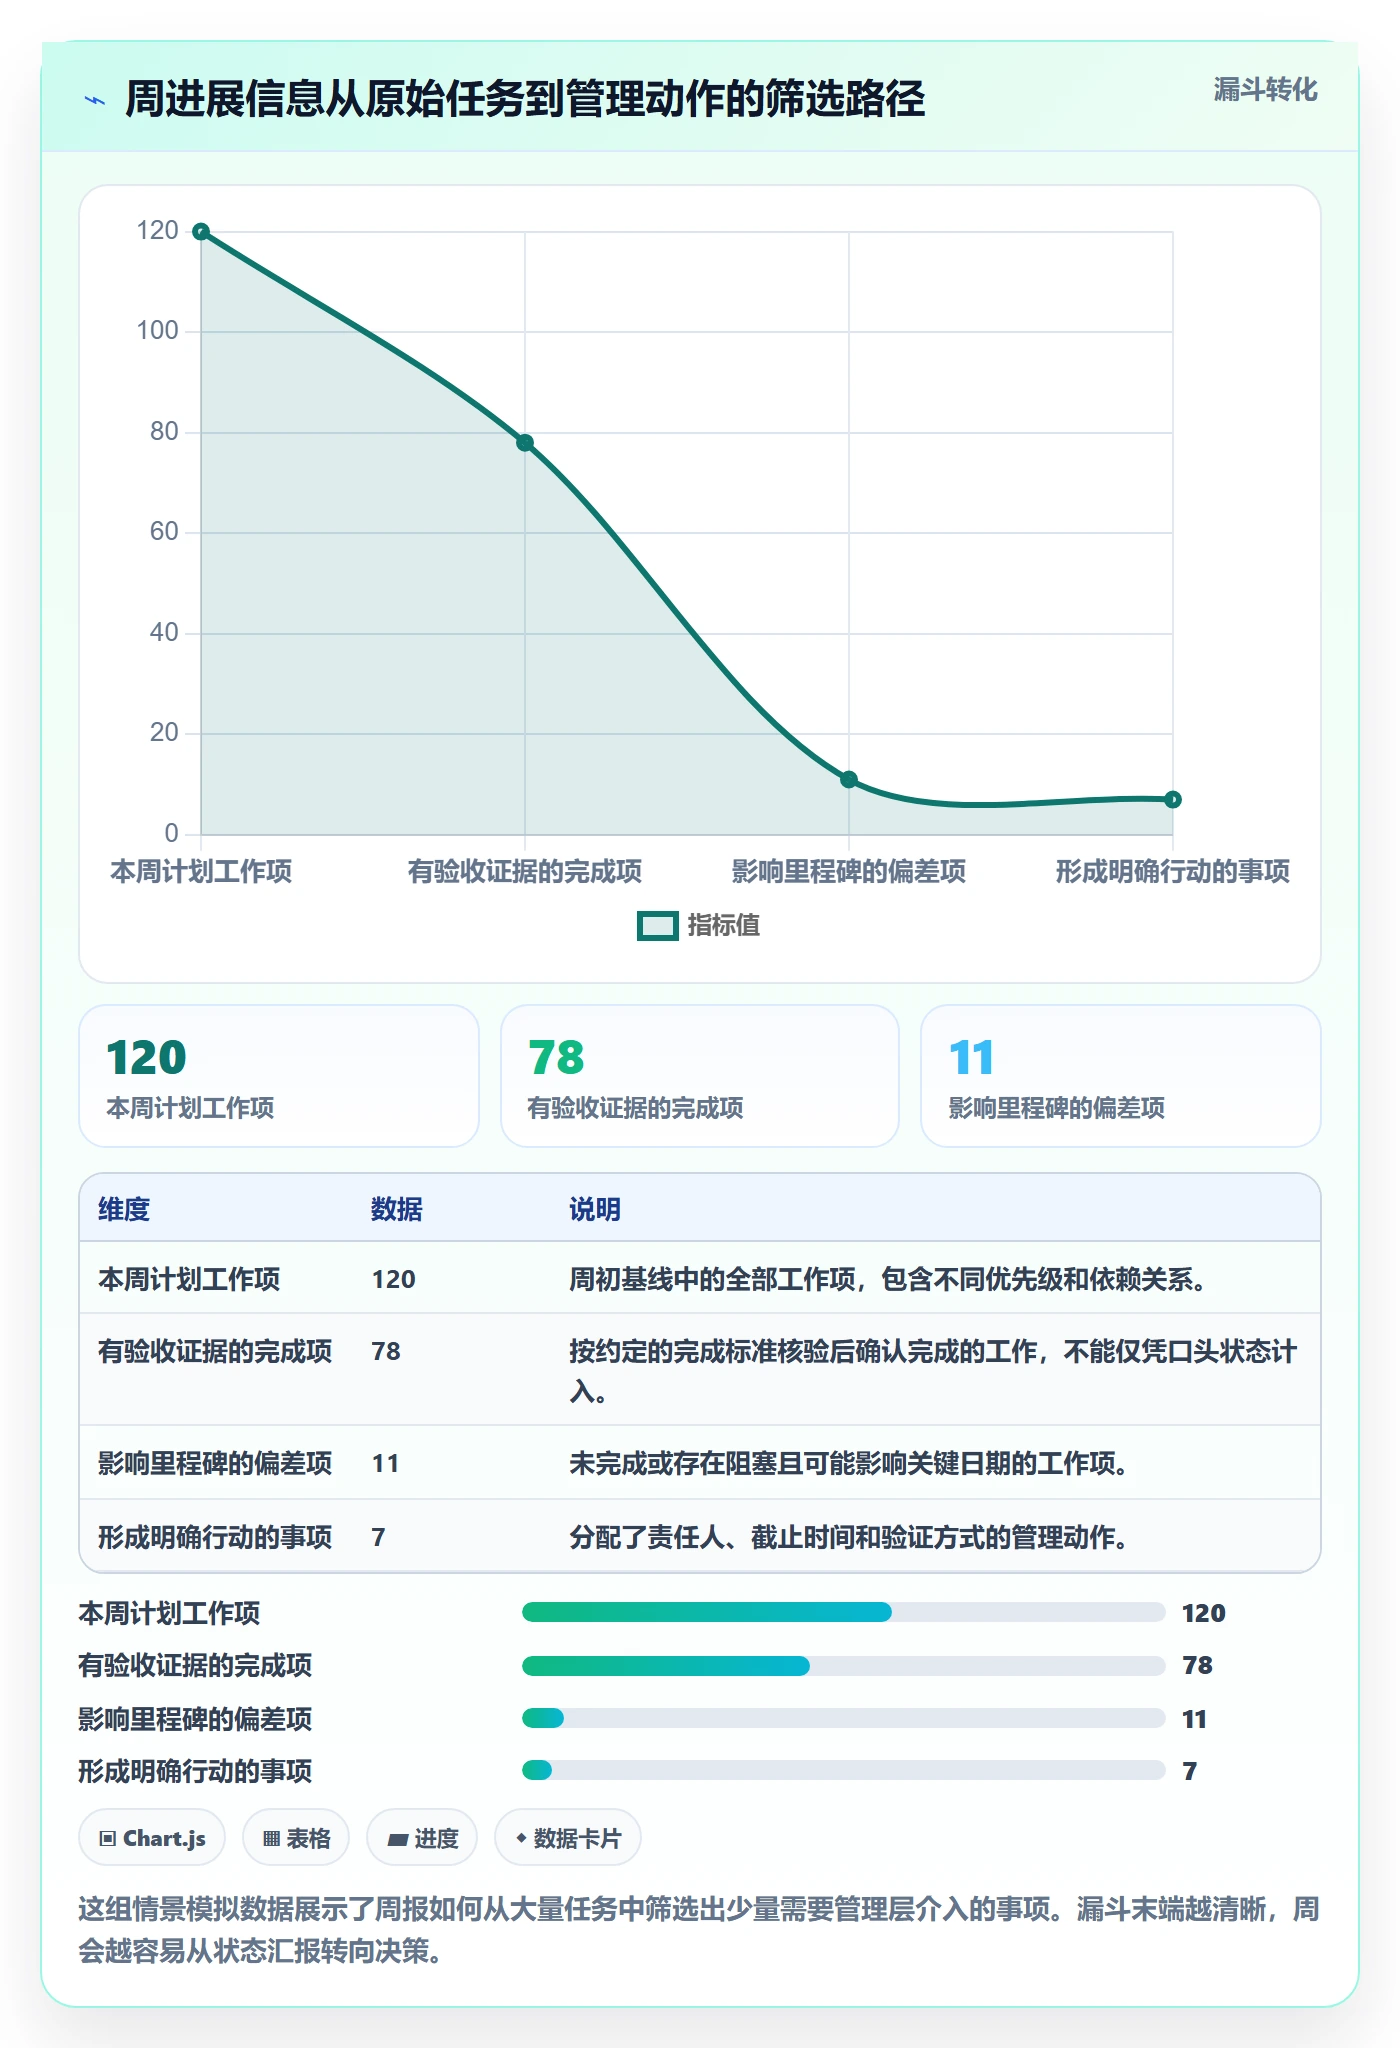The image size is (1400, 2048).
Task: Toggle the 指标值 legend swatch
Action: (658, 926)
